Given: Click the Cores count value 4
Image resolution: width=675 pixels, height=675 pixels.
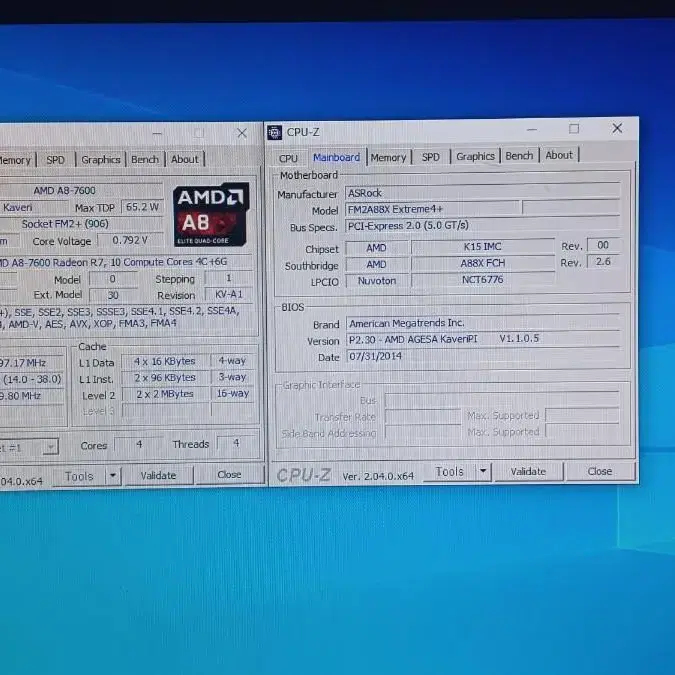Looking at the screenshot, I should coord(139,444).
